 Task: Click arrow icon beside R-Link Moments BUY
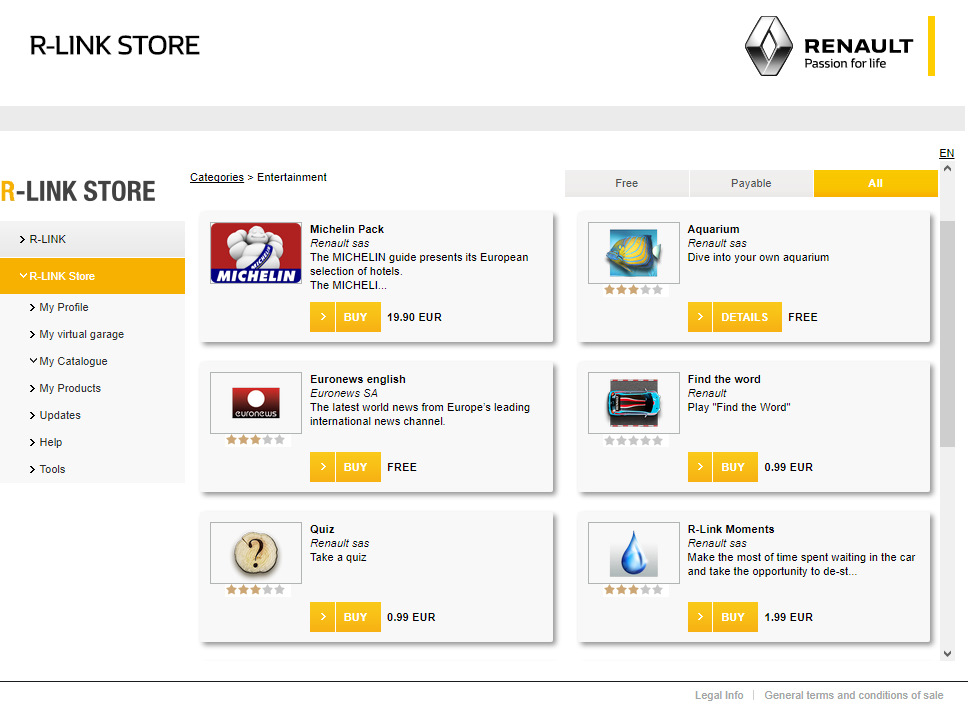(700, 617)
